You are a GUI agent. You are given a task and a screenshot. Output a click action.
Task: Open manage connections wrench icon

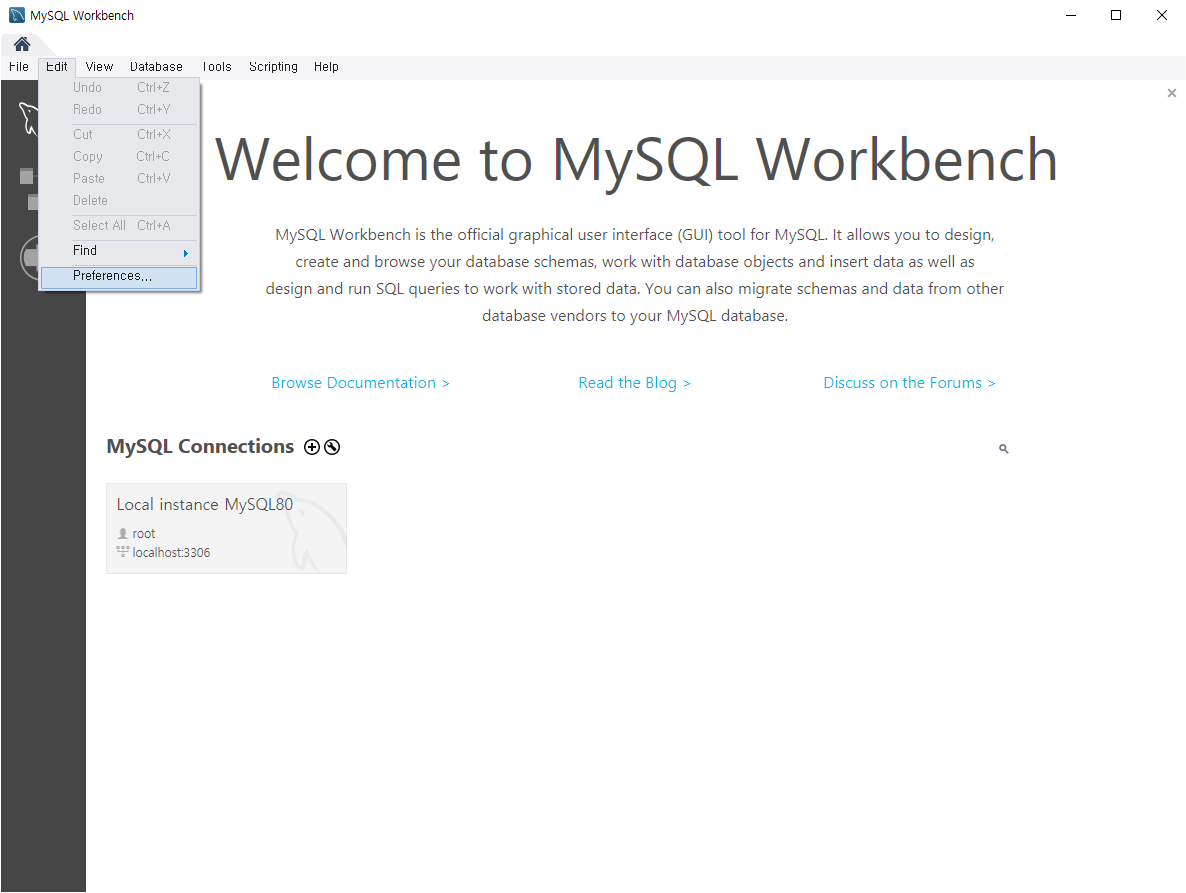332,447
